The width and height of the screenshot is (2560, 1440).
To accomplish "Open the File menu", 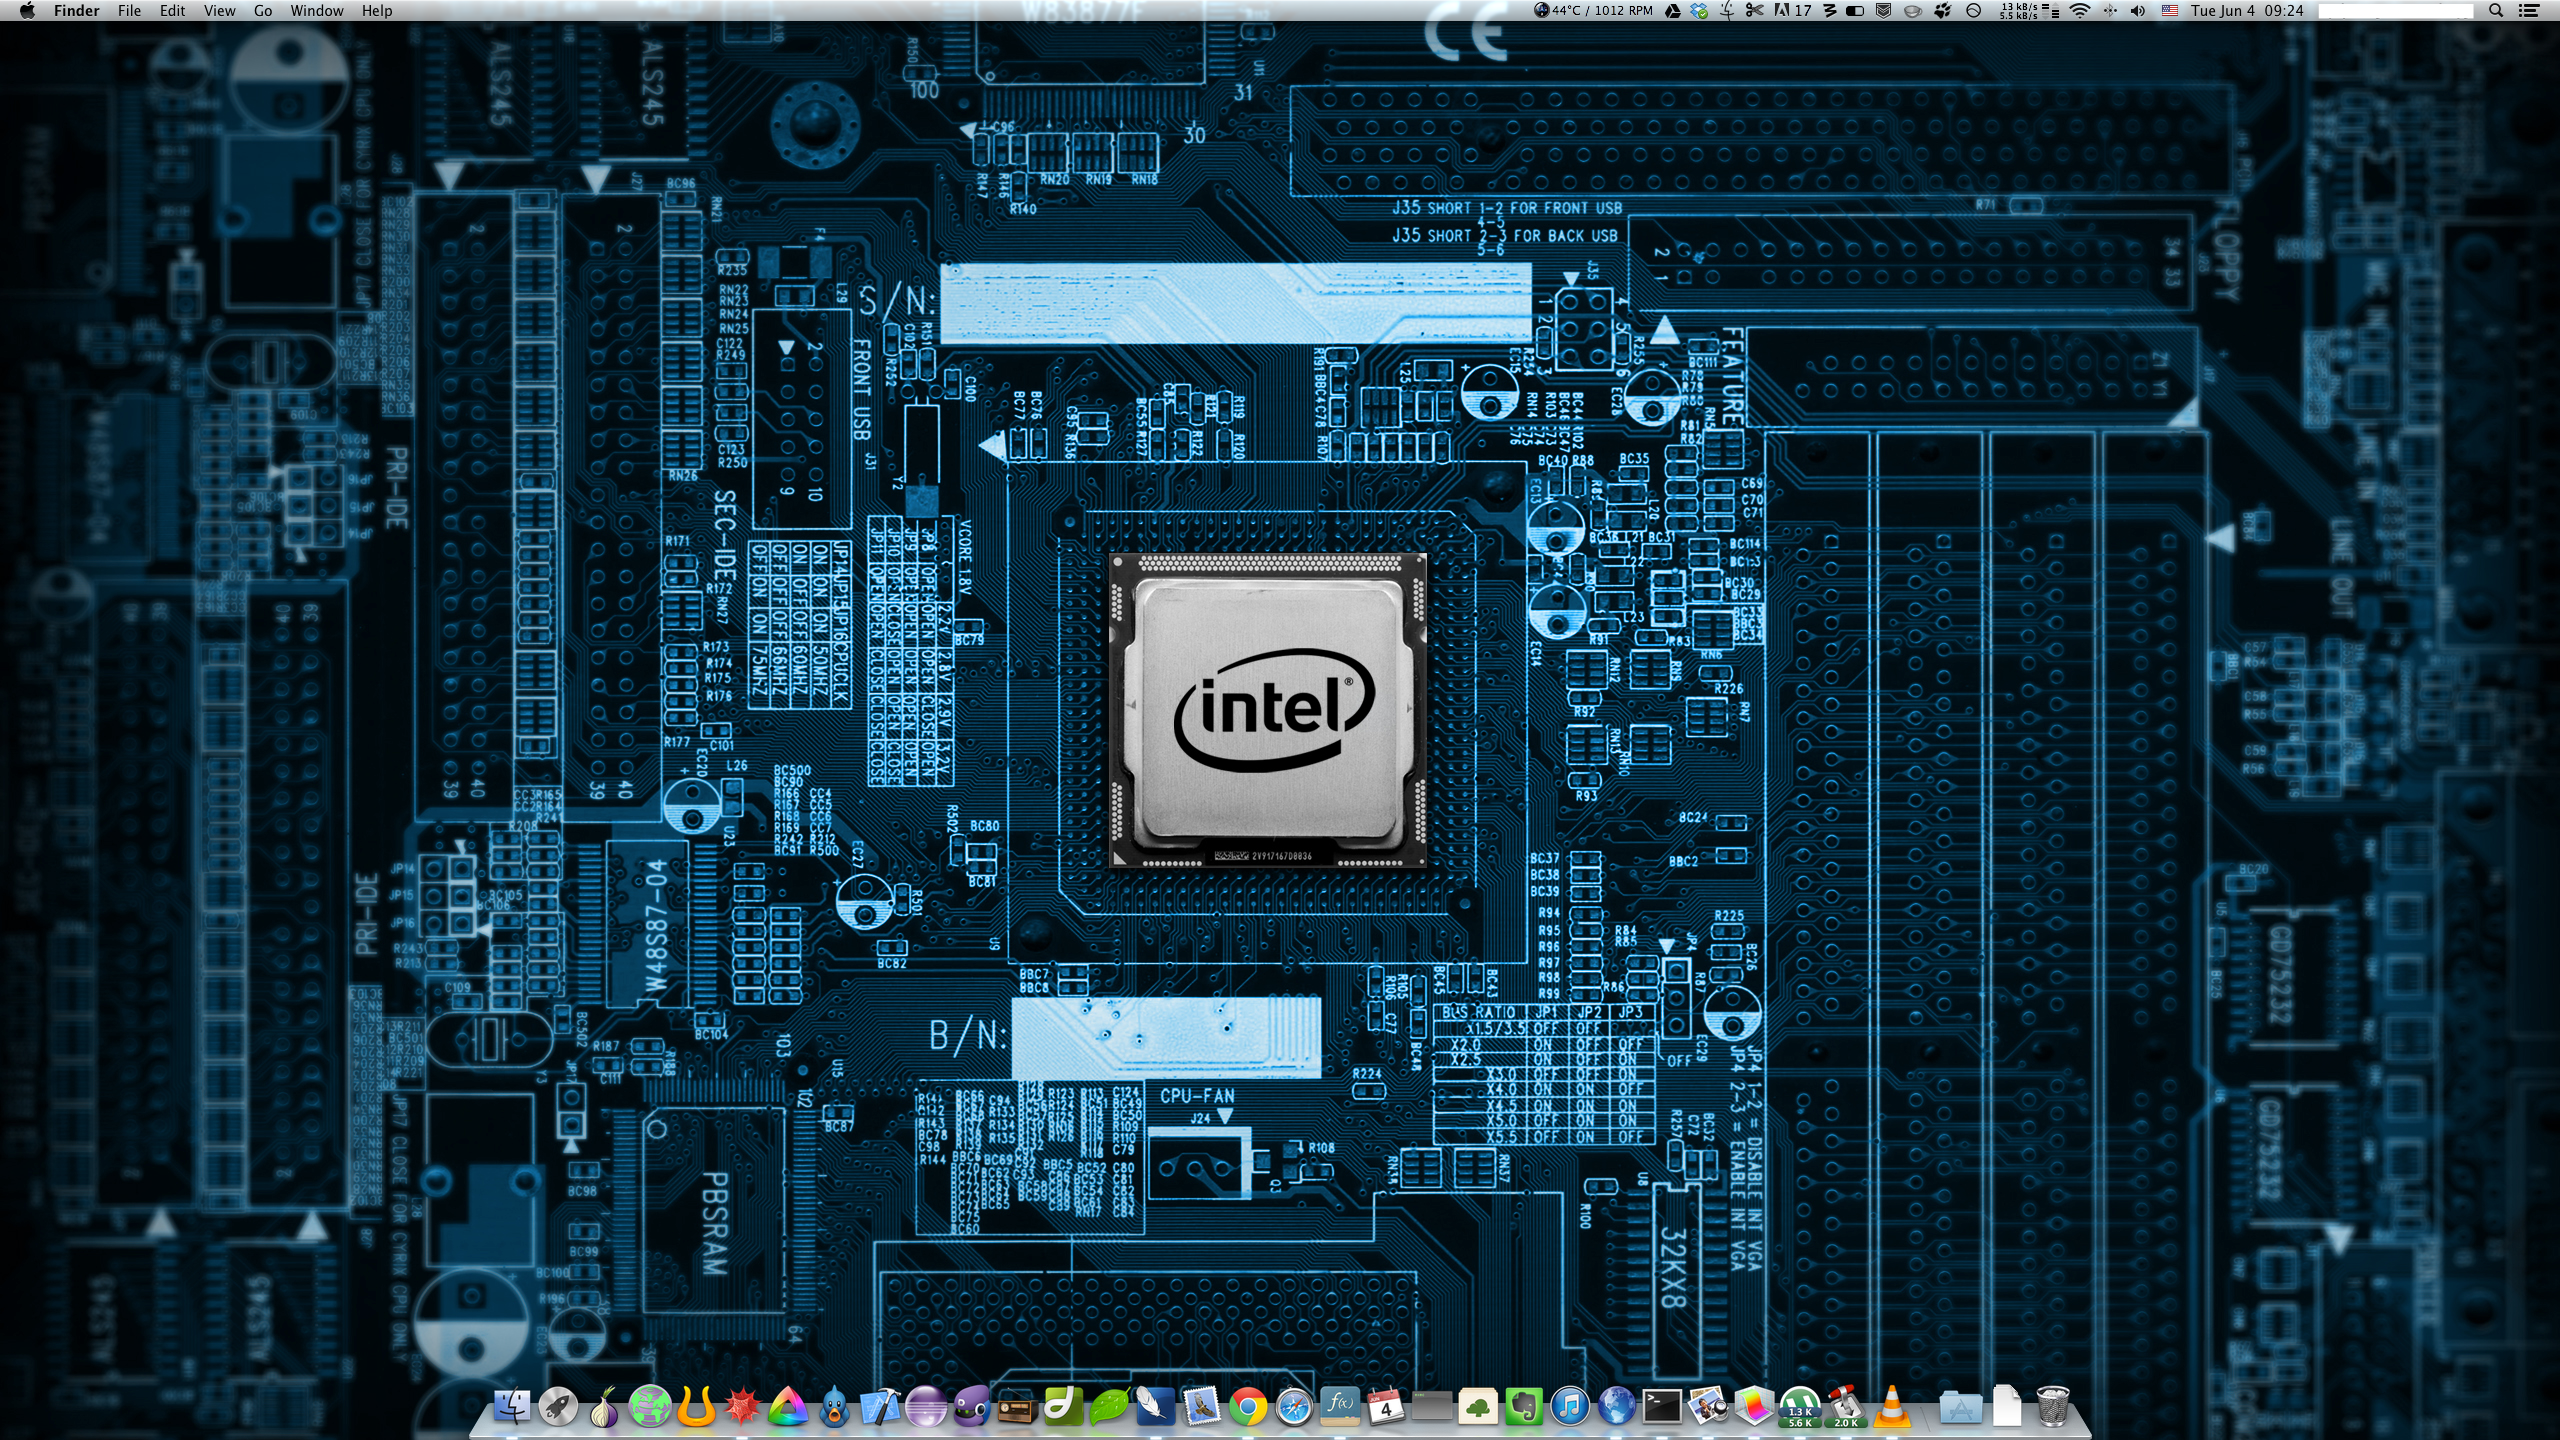I will (129, 10).
